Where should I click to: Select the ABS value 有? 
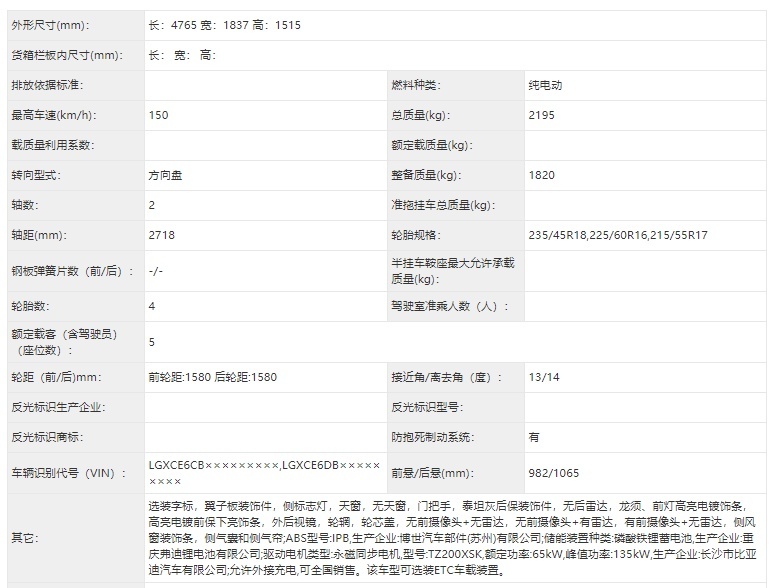[x=534, y=437]
